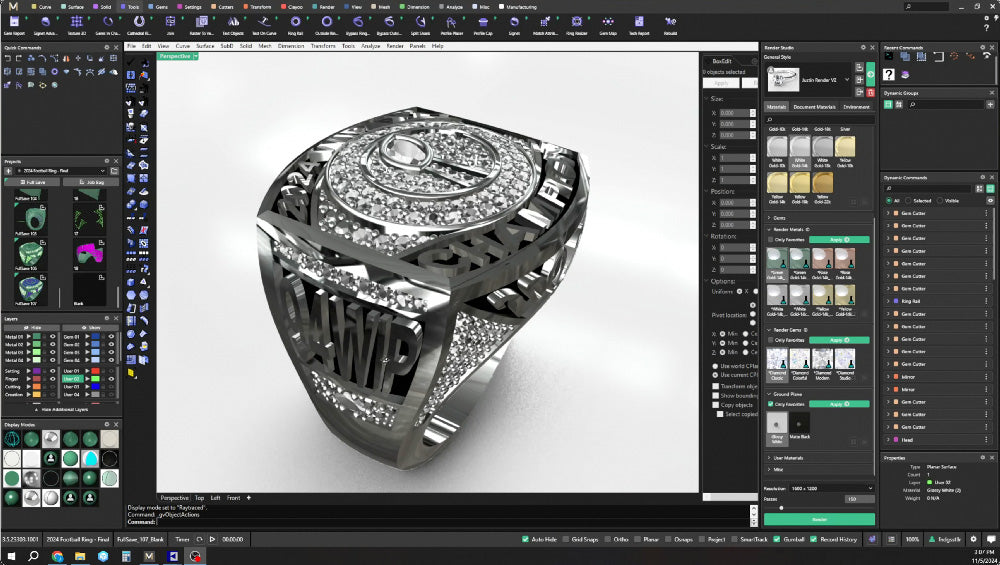Switch to the Environment tab
The height and width of the screenshot is (565, 1000).
[856, 106]
